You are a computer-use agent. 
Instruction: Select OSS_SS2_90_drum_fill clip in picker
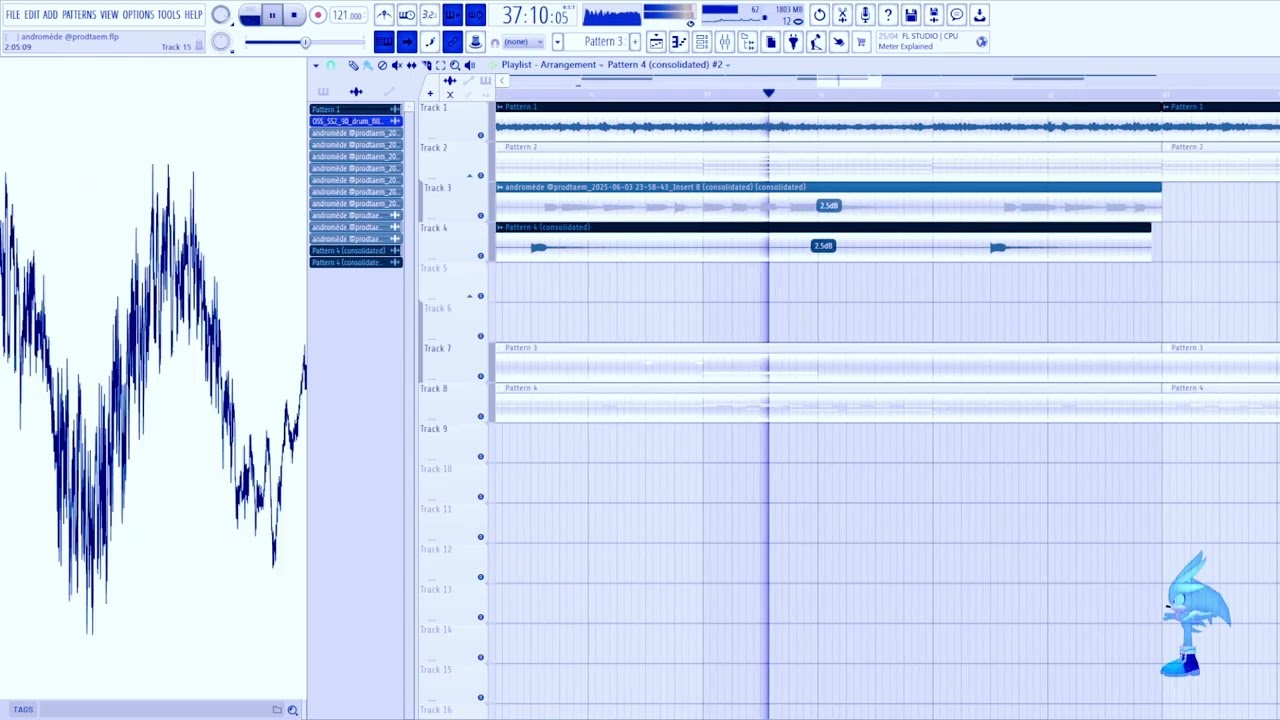pos(356,121)
